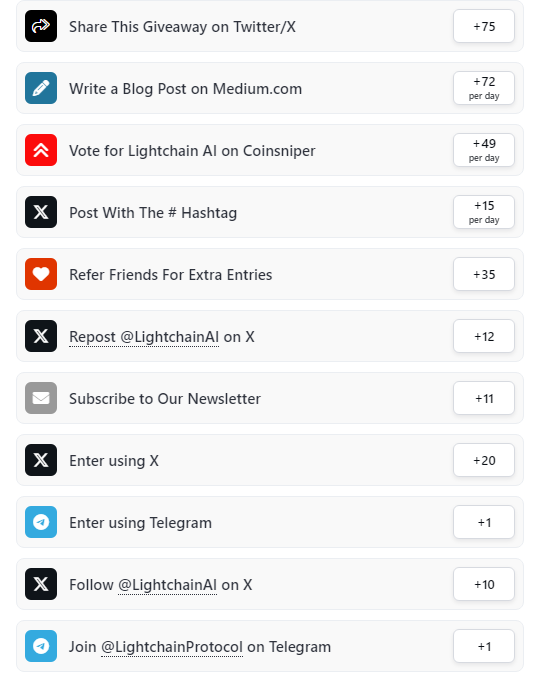This screenshot has height=682, width=540.
Task: Open the @LightchainProtocol Telegram link
Action: click(172, 647)
